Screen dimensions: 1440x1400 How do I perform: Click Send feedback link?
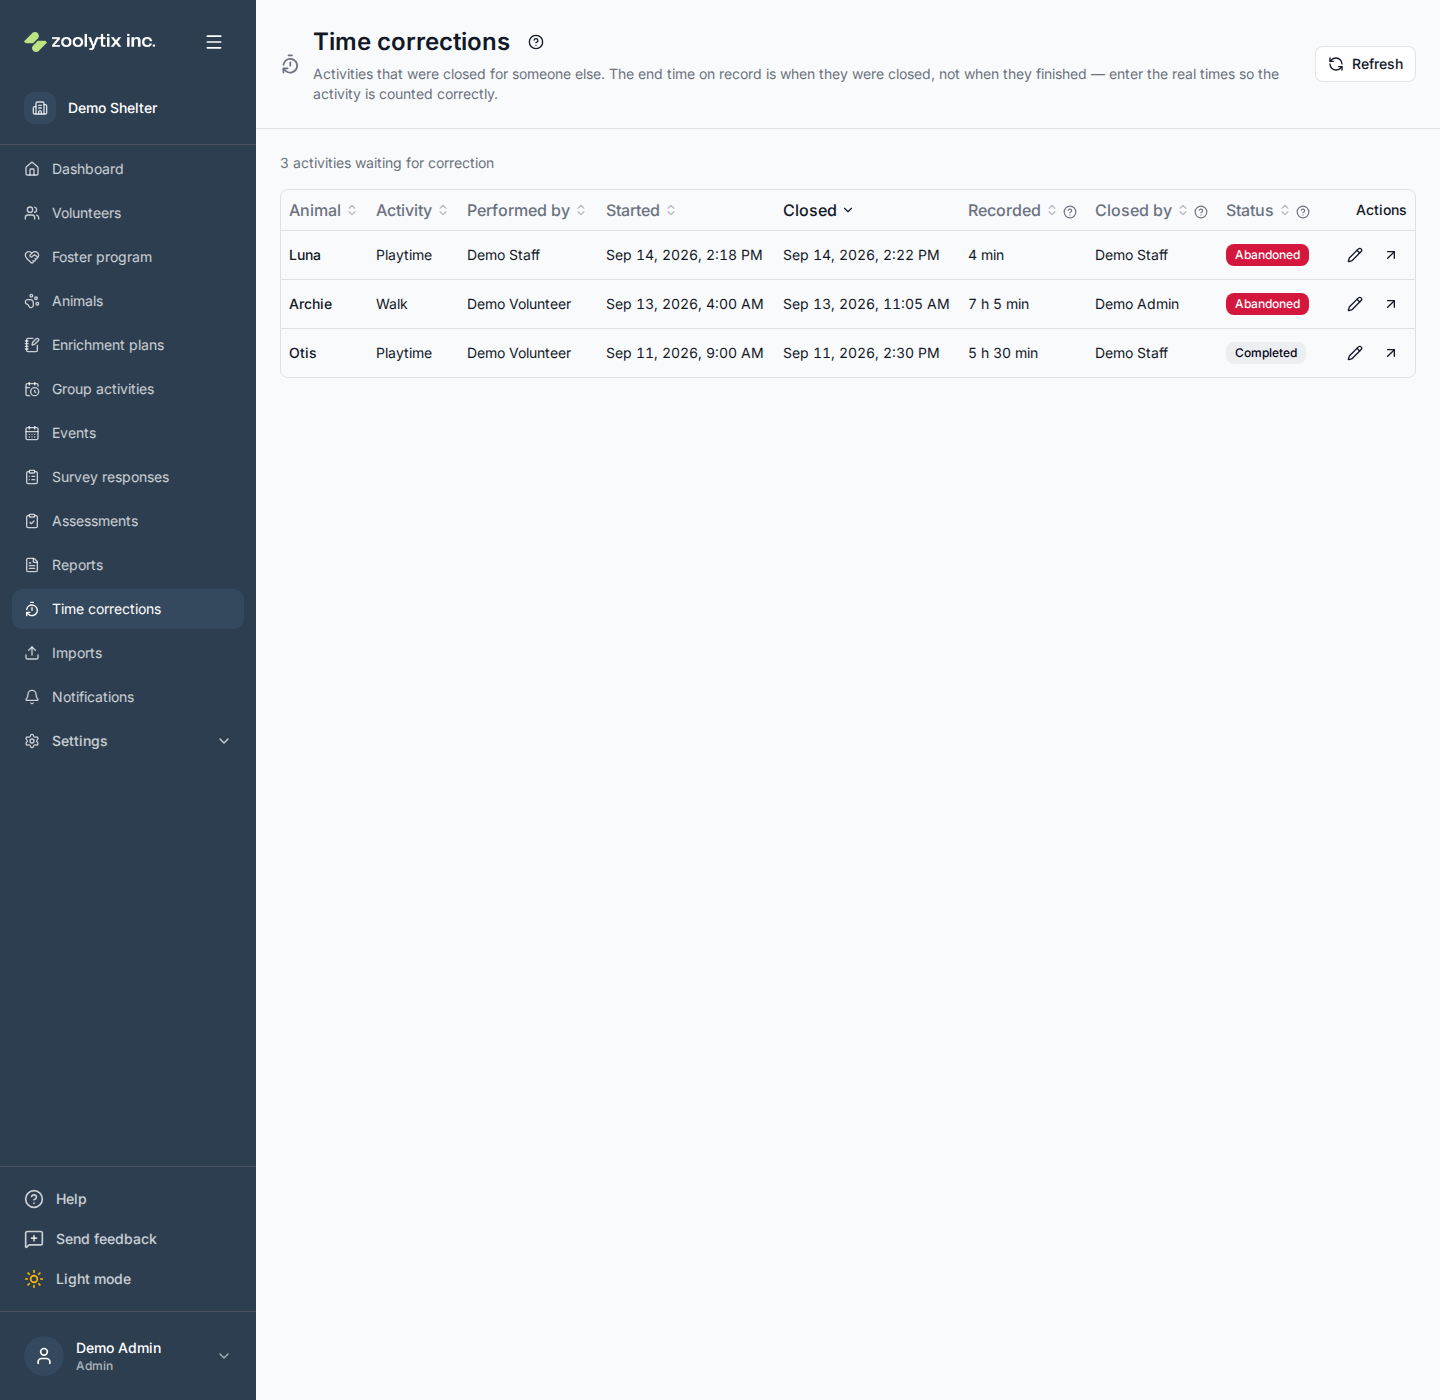click(x=91, y=1239)
